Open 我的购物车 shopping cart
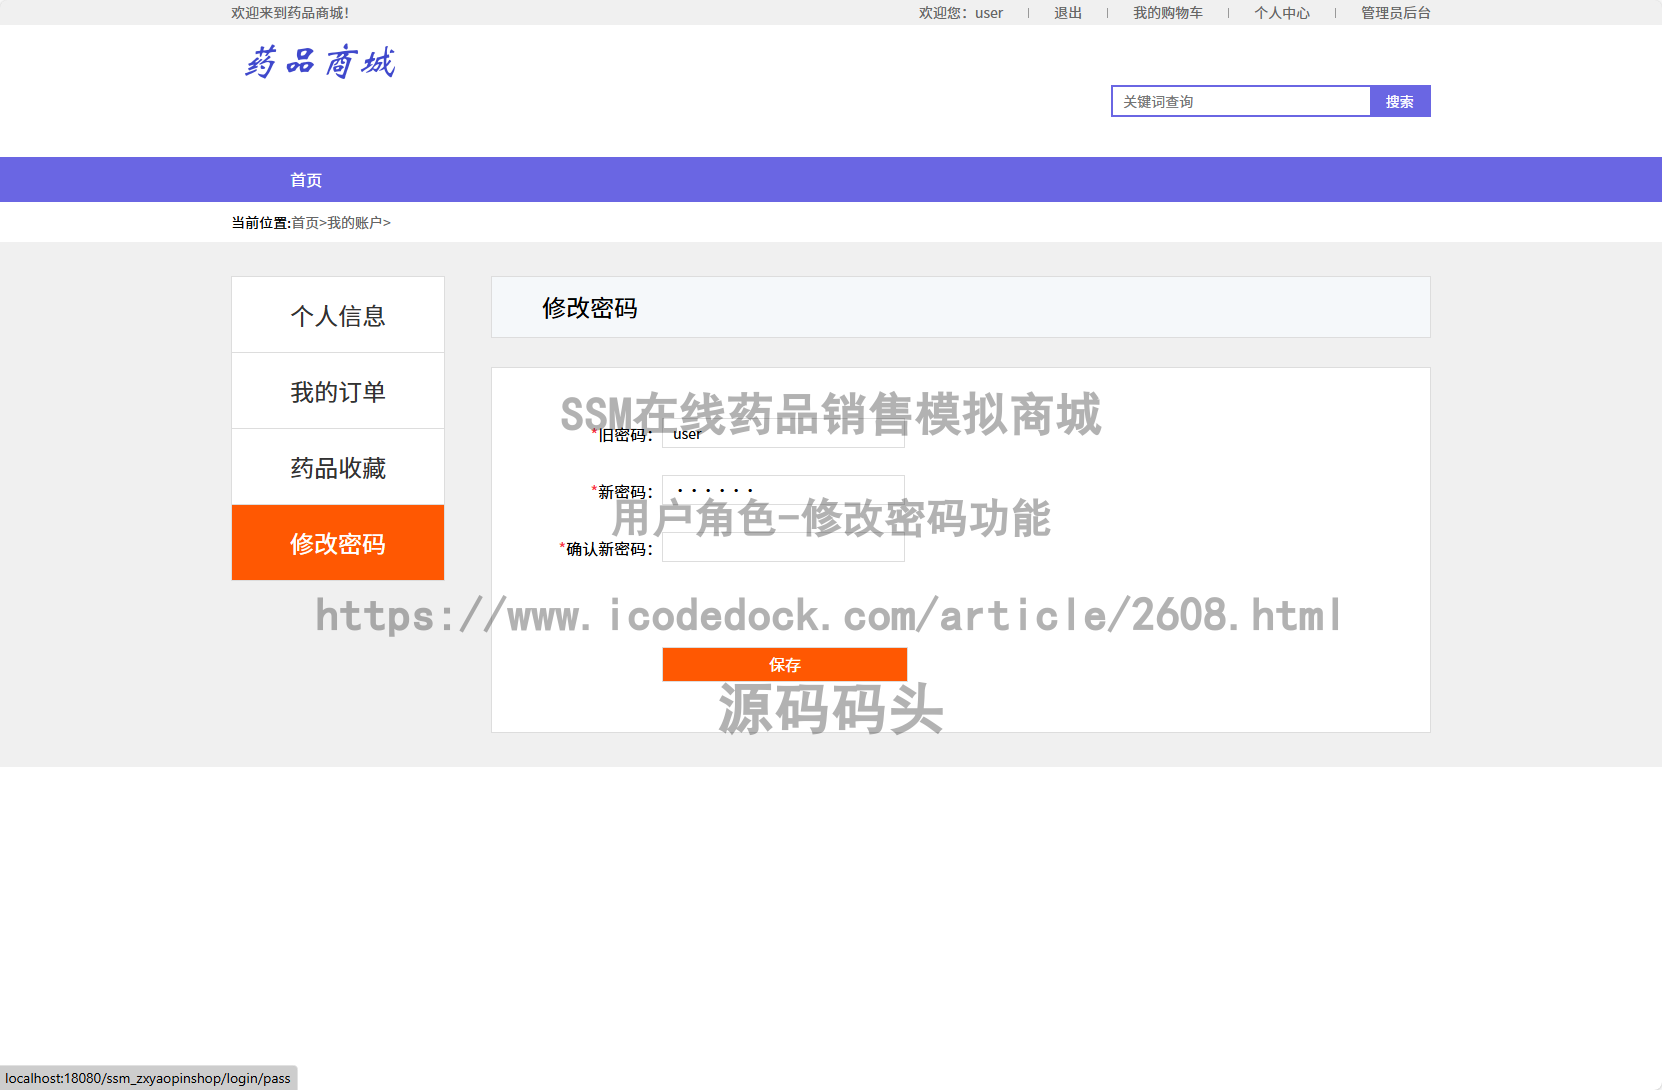The image size is (1662, 1090). point(1168,12)
